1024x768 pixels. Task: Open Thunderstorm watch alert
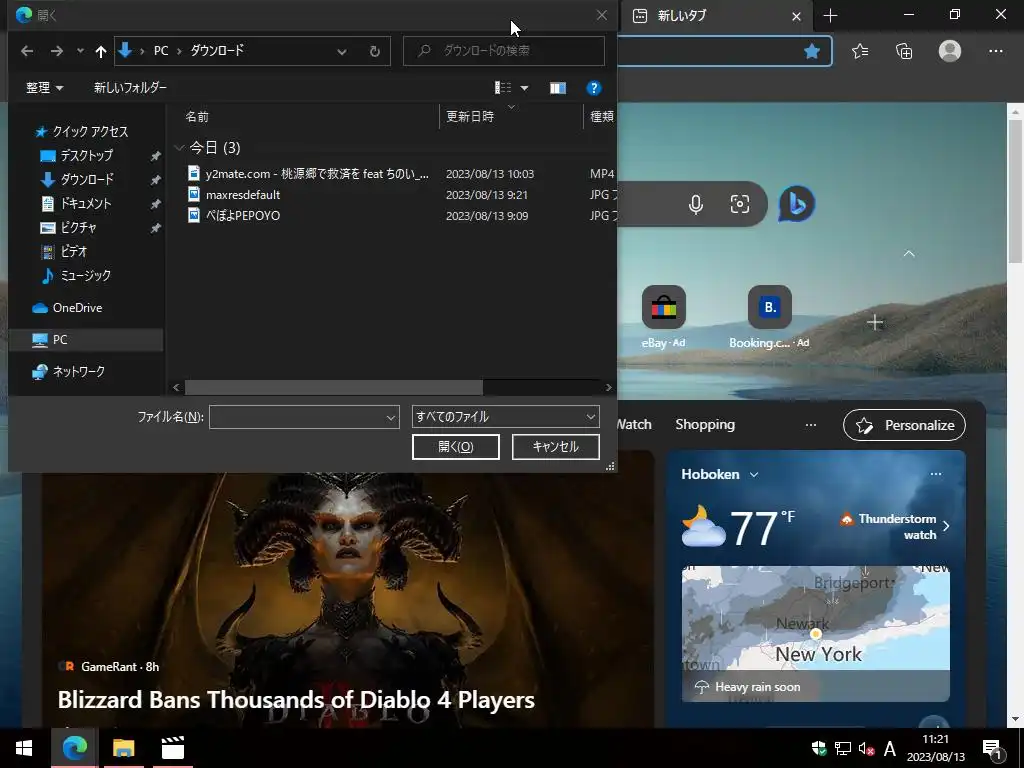893,526
